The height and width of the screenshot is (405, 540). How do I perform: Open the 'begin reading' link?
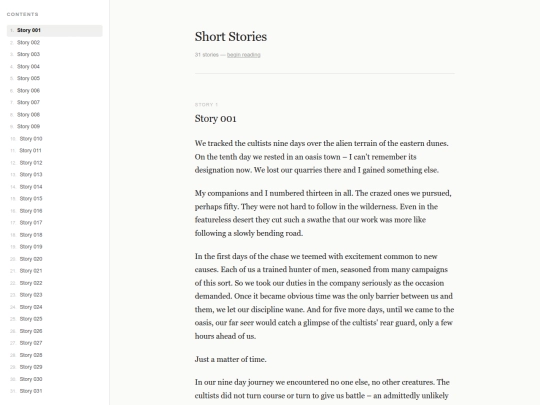243,55
